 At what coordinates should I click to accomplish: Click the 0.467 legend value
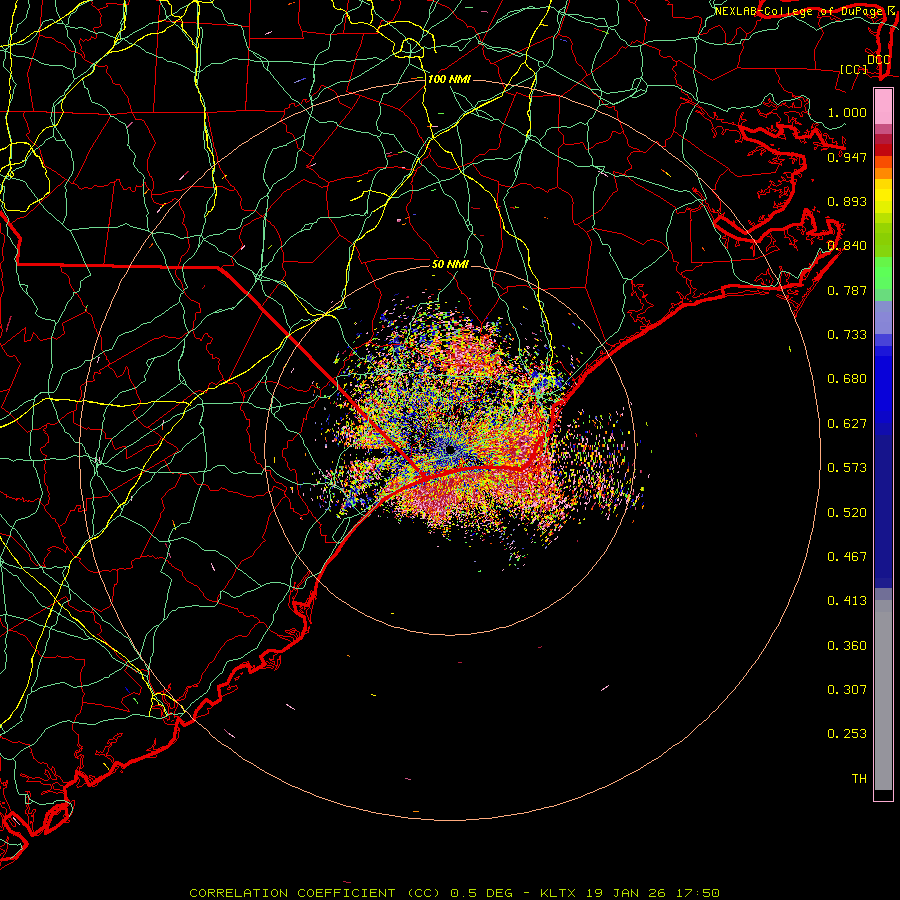click(x=847, y=557)
